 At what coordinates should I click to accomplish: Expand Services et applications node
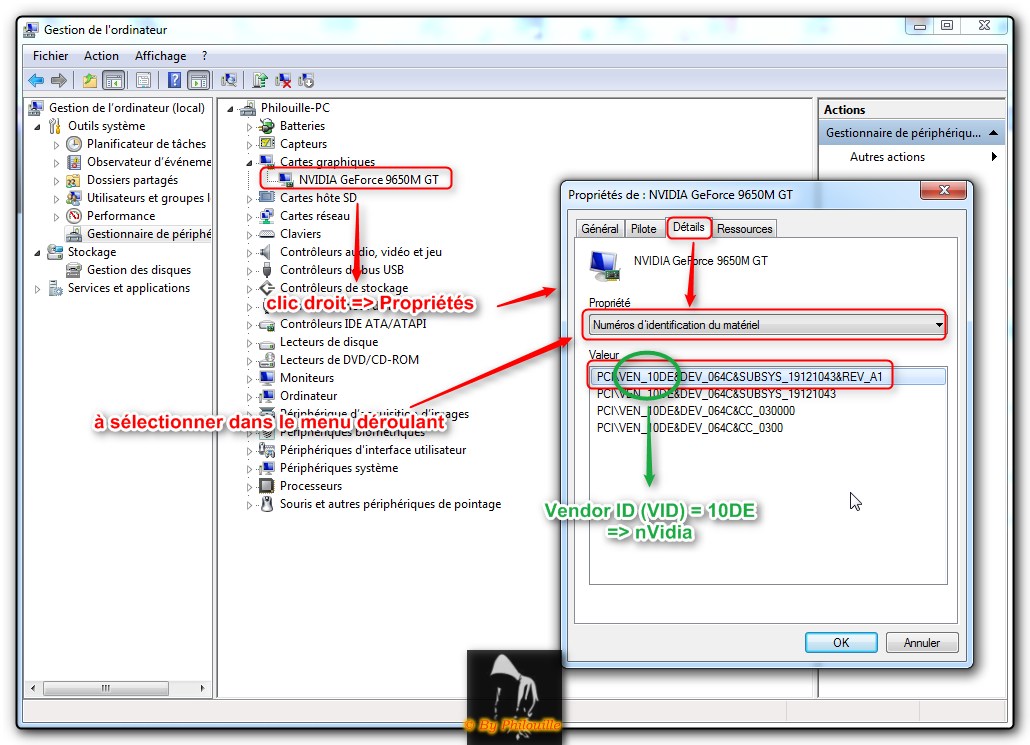pos(37,288)
